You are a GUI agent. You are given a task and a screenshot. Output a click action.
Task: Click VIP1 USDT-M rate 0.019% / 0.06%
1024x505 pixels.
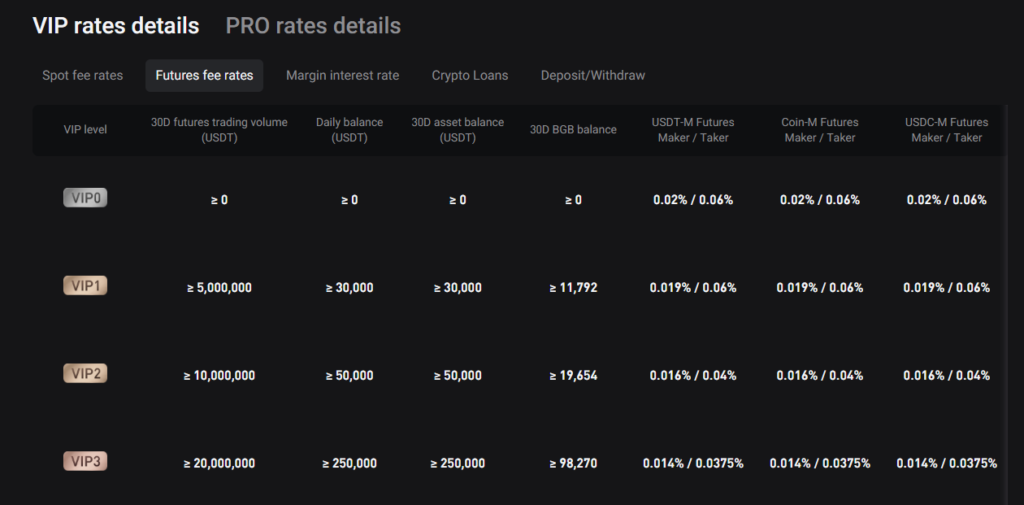tap(693, 287)
